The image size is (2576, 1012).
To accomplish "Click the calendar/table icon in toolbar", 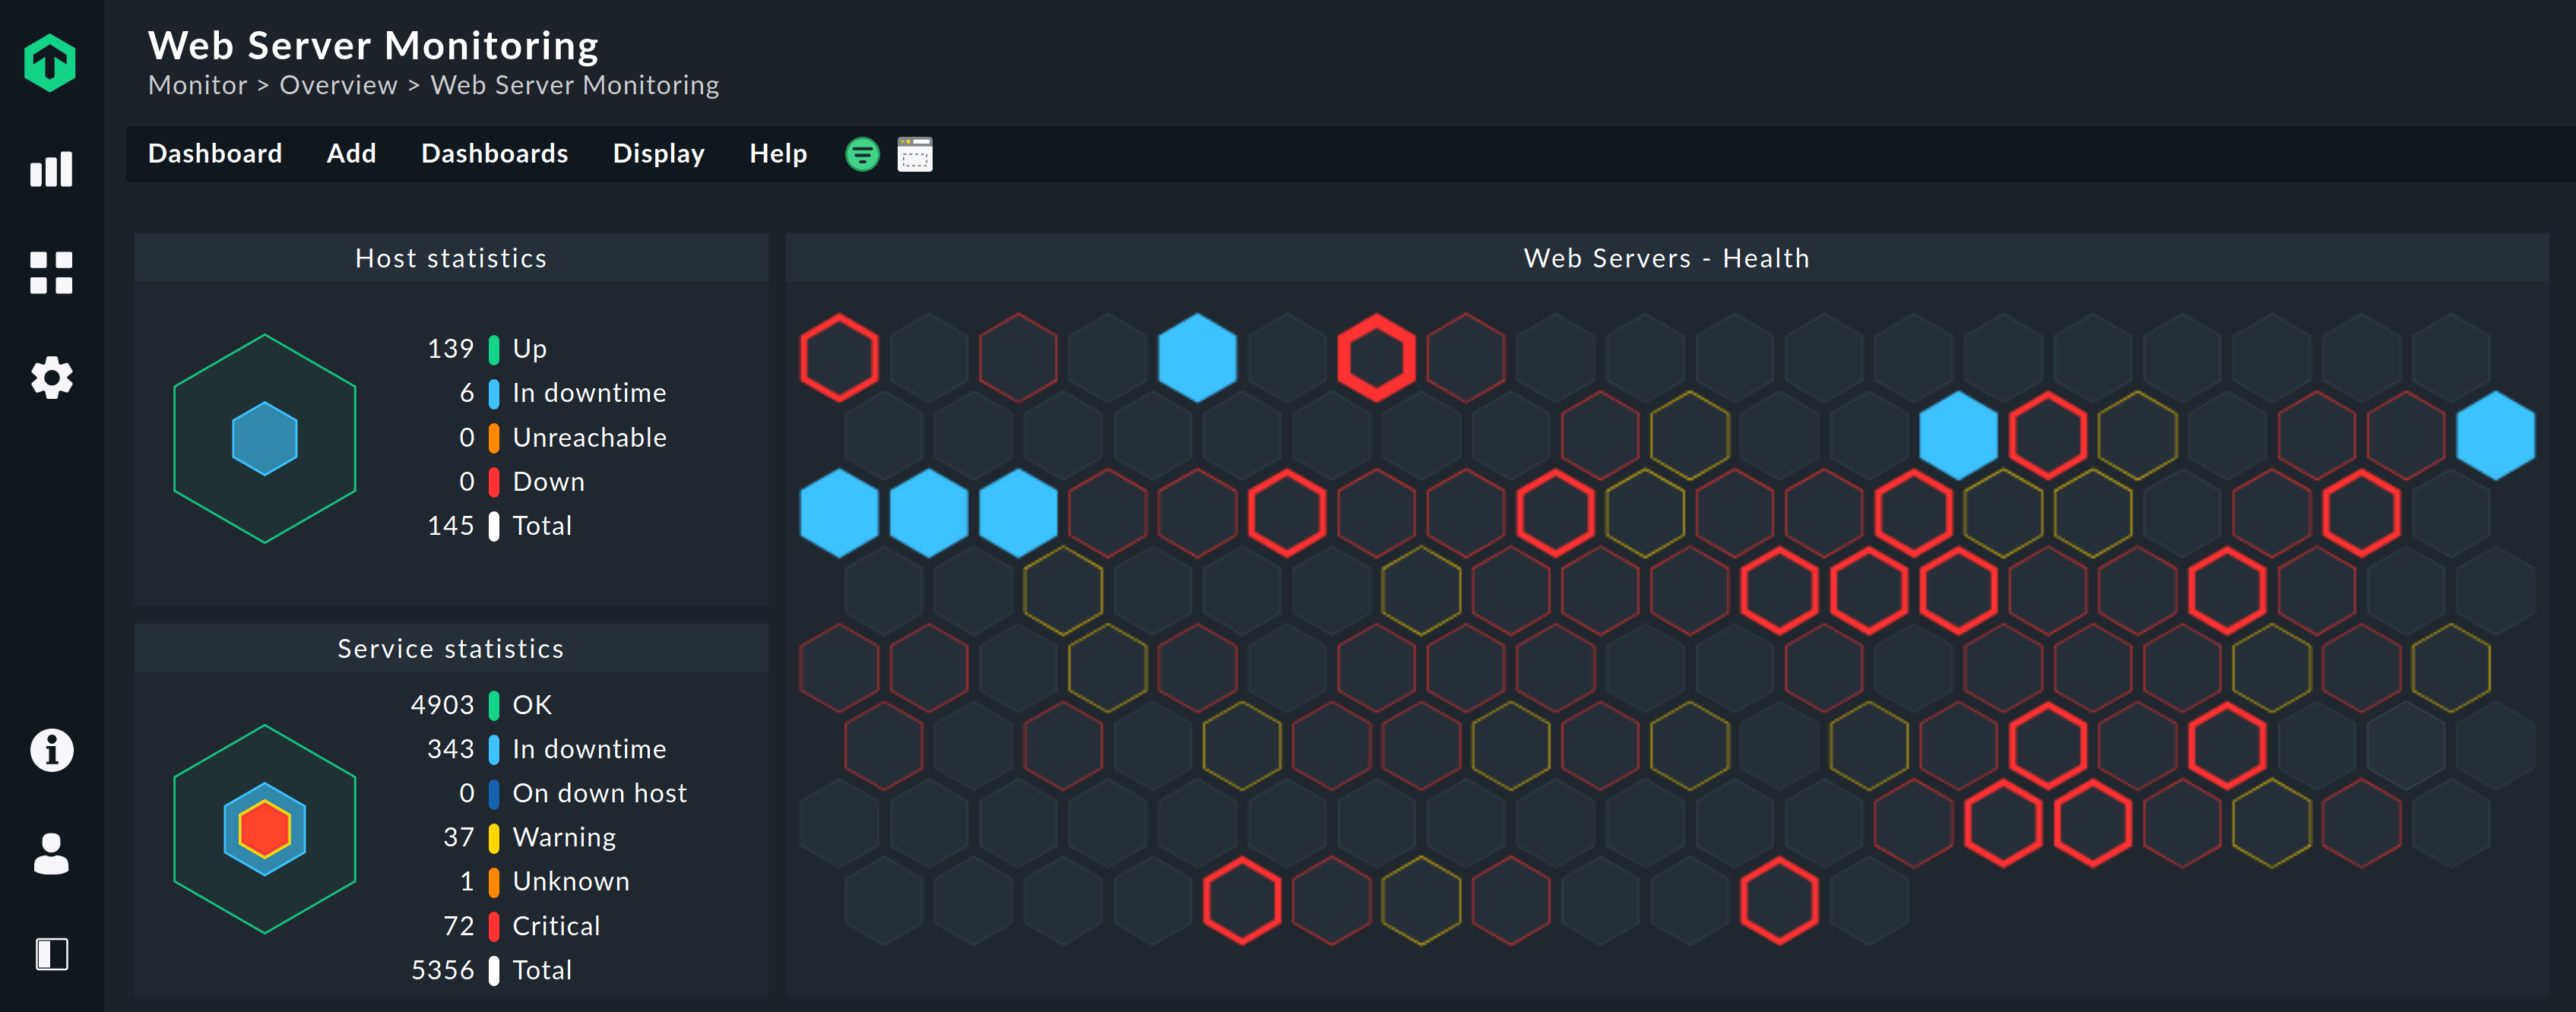I will [914, 154].
